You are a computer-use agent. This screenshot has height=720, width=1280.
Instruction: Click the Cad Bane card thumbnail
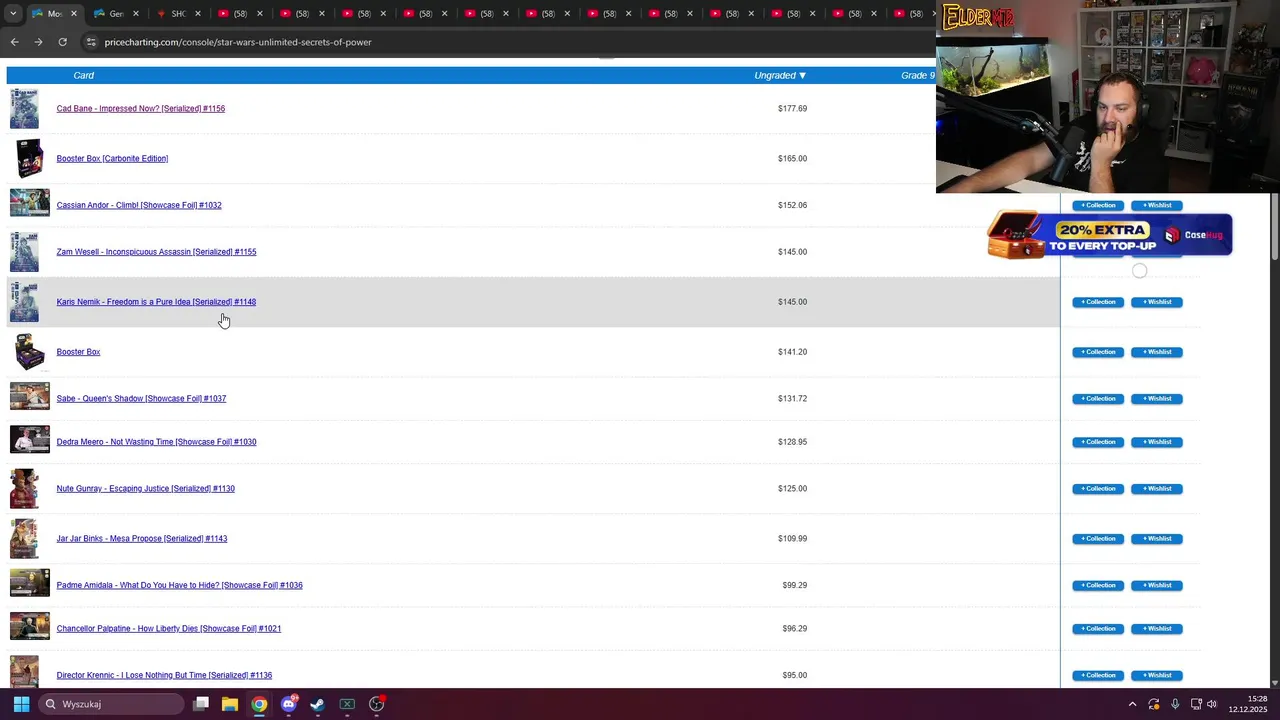pos(24,109)
